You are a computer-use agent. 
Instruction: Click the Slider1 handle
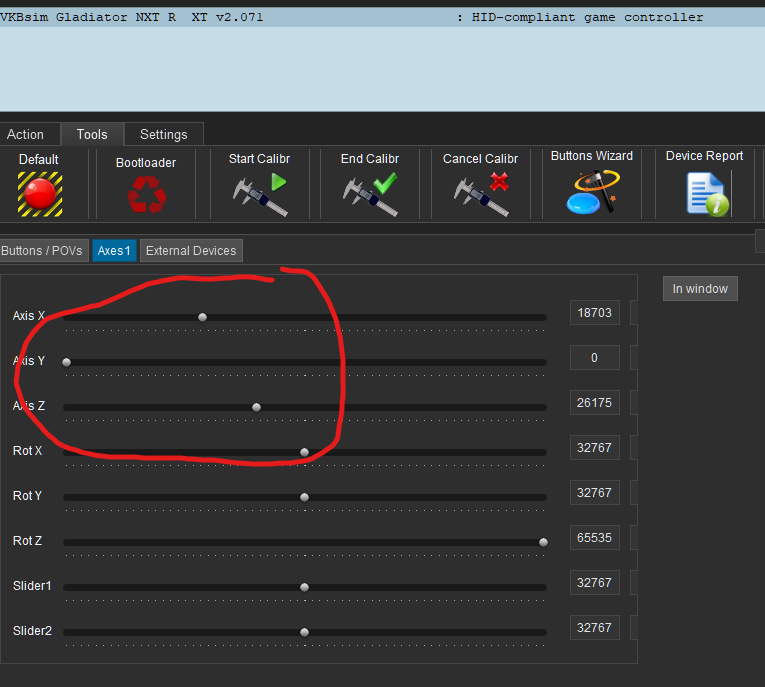click(304, 587)
